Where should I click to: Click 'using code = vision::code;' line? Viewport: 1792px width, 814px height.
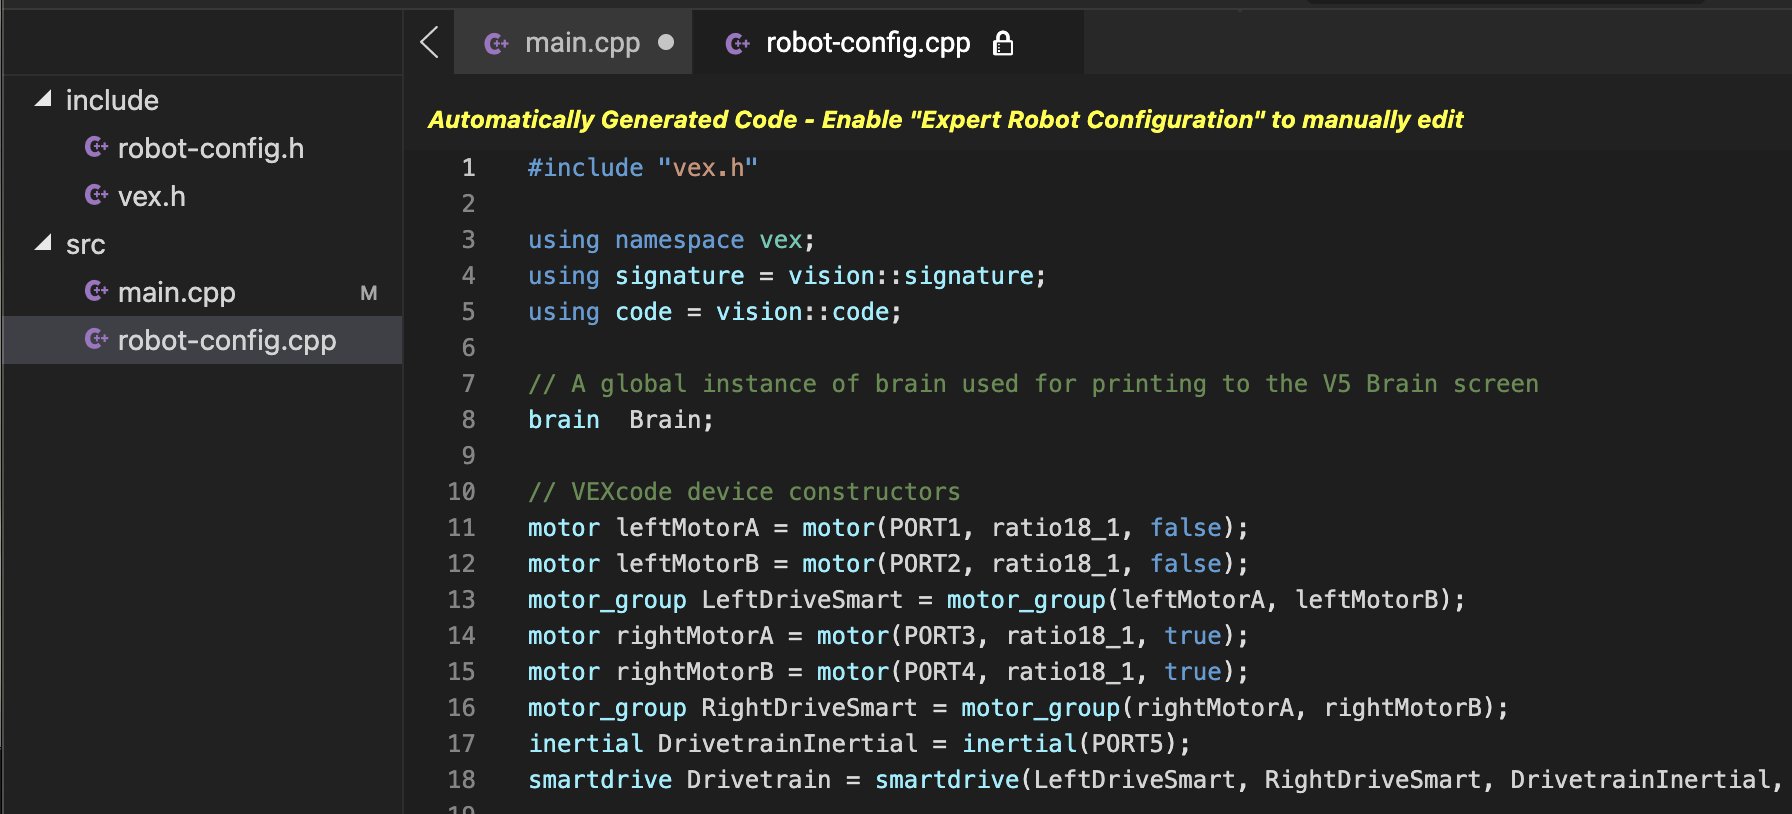coord(715,312)
